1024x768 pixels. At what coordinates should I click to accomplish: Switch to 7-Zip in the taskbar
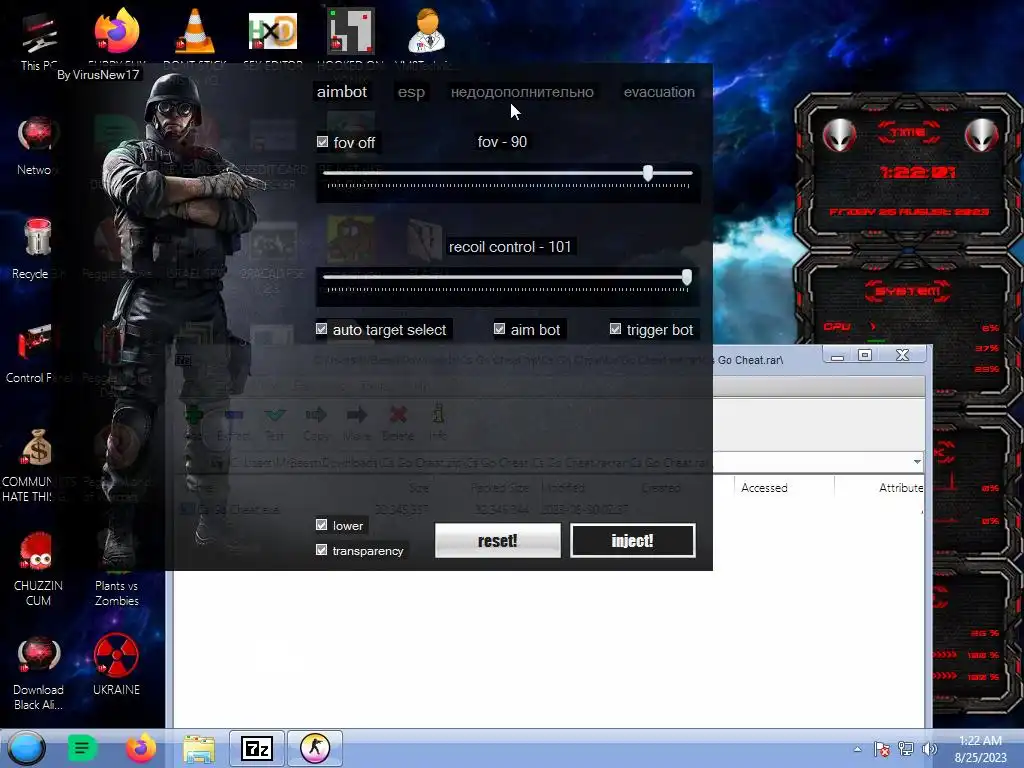(x=257, y=748)
